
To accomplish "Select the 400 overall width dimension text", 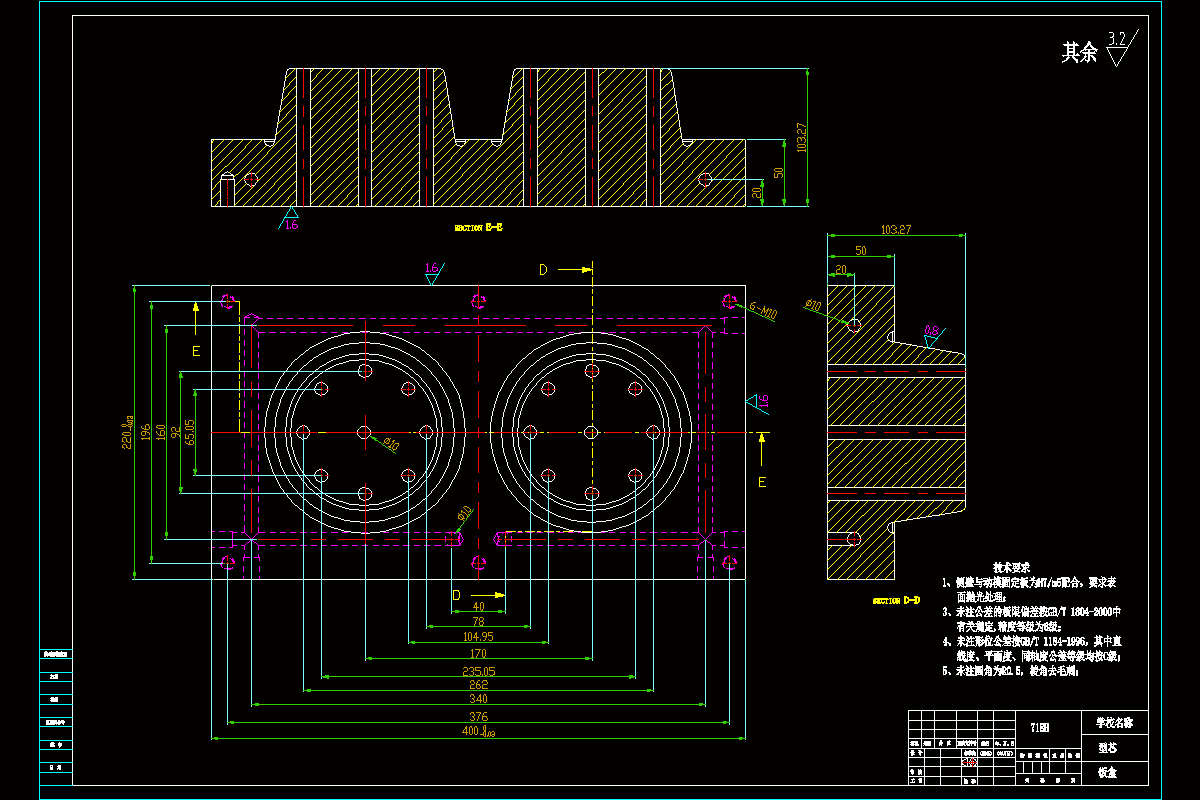I will coord(480,733).
